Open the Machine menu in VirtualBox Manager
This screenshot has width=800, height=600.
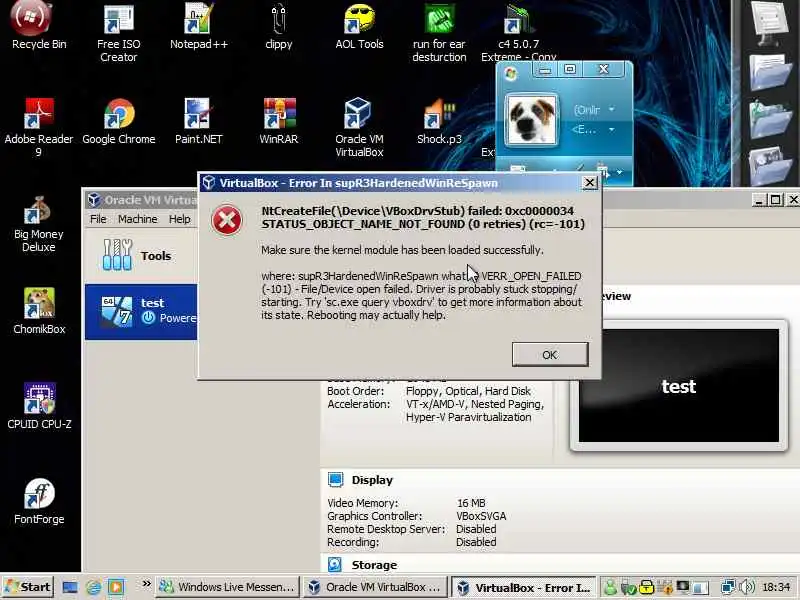tap(138, 219)
